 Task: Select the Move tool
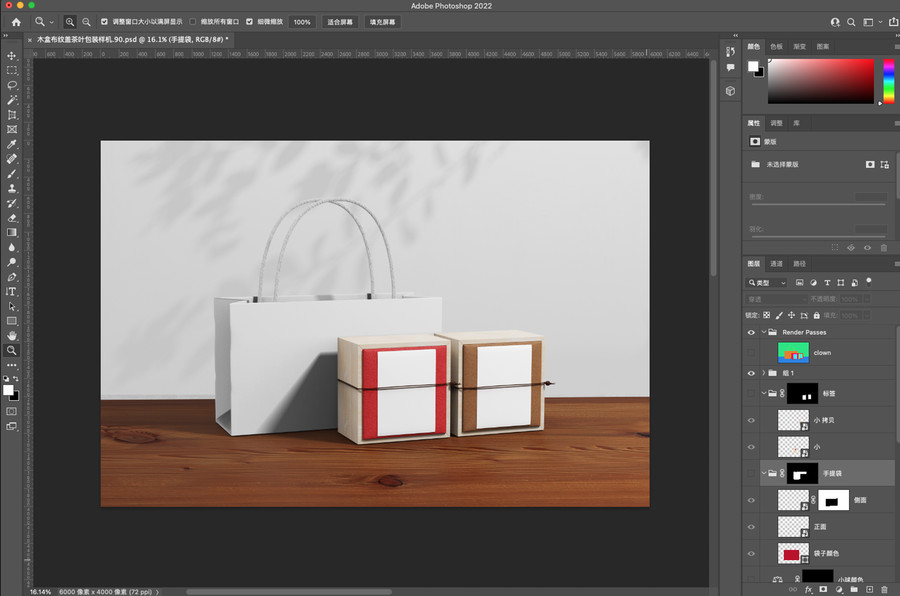(11, 56)
